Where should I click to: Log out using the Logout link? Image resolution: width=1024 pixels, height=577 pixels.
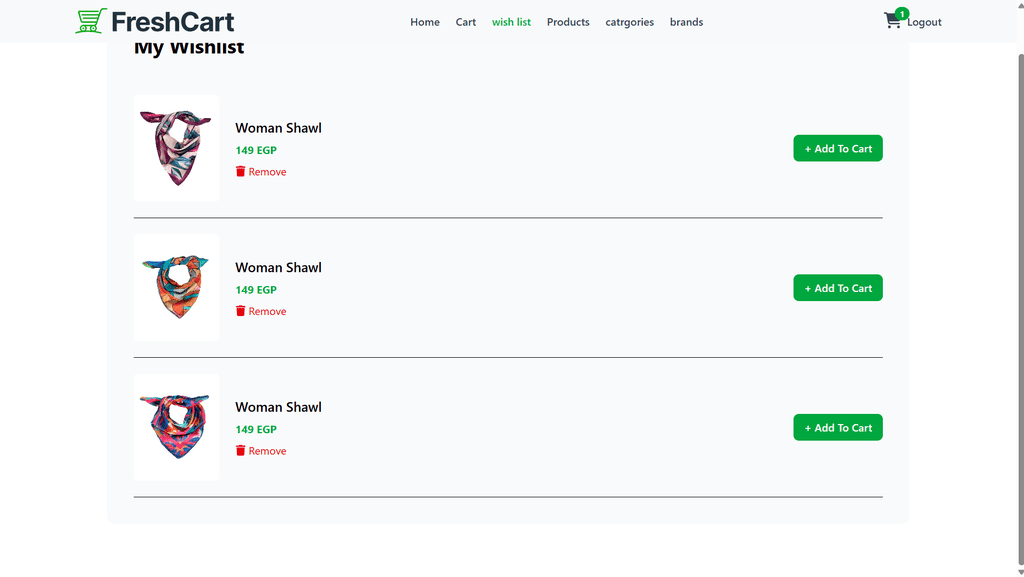point(925,22)
